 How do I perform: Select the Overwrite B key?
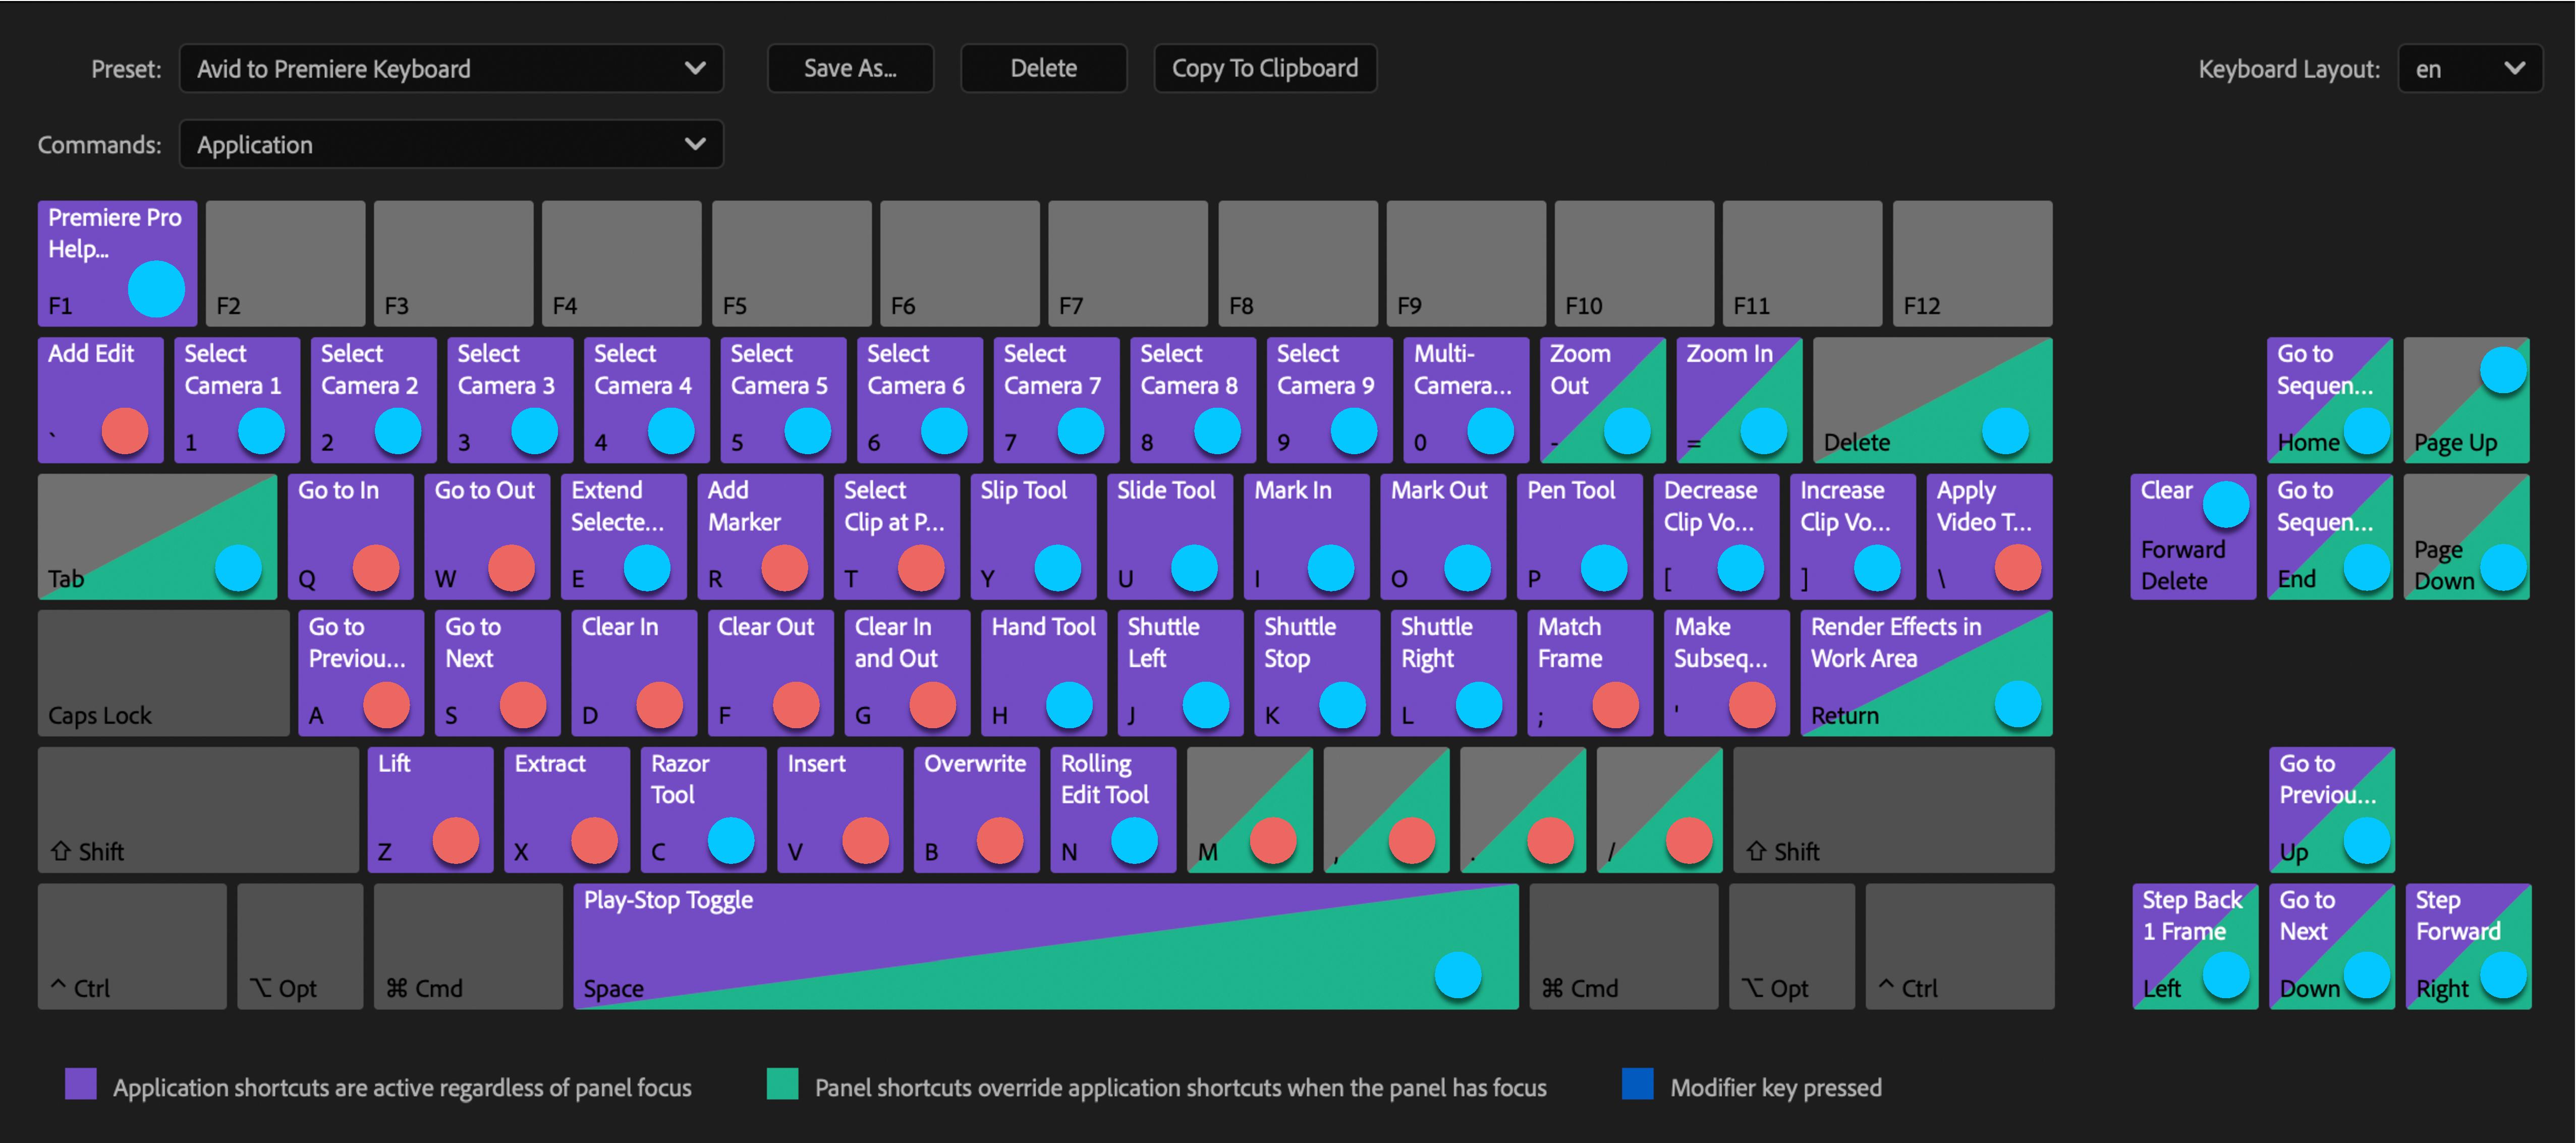[977, 810]
